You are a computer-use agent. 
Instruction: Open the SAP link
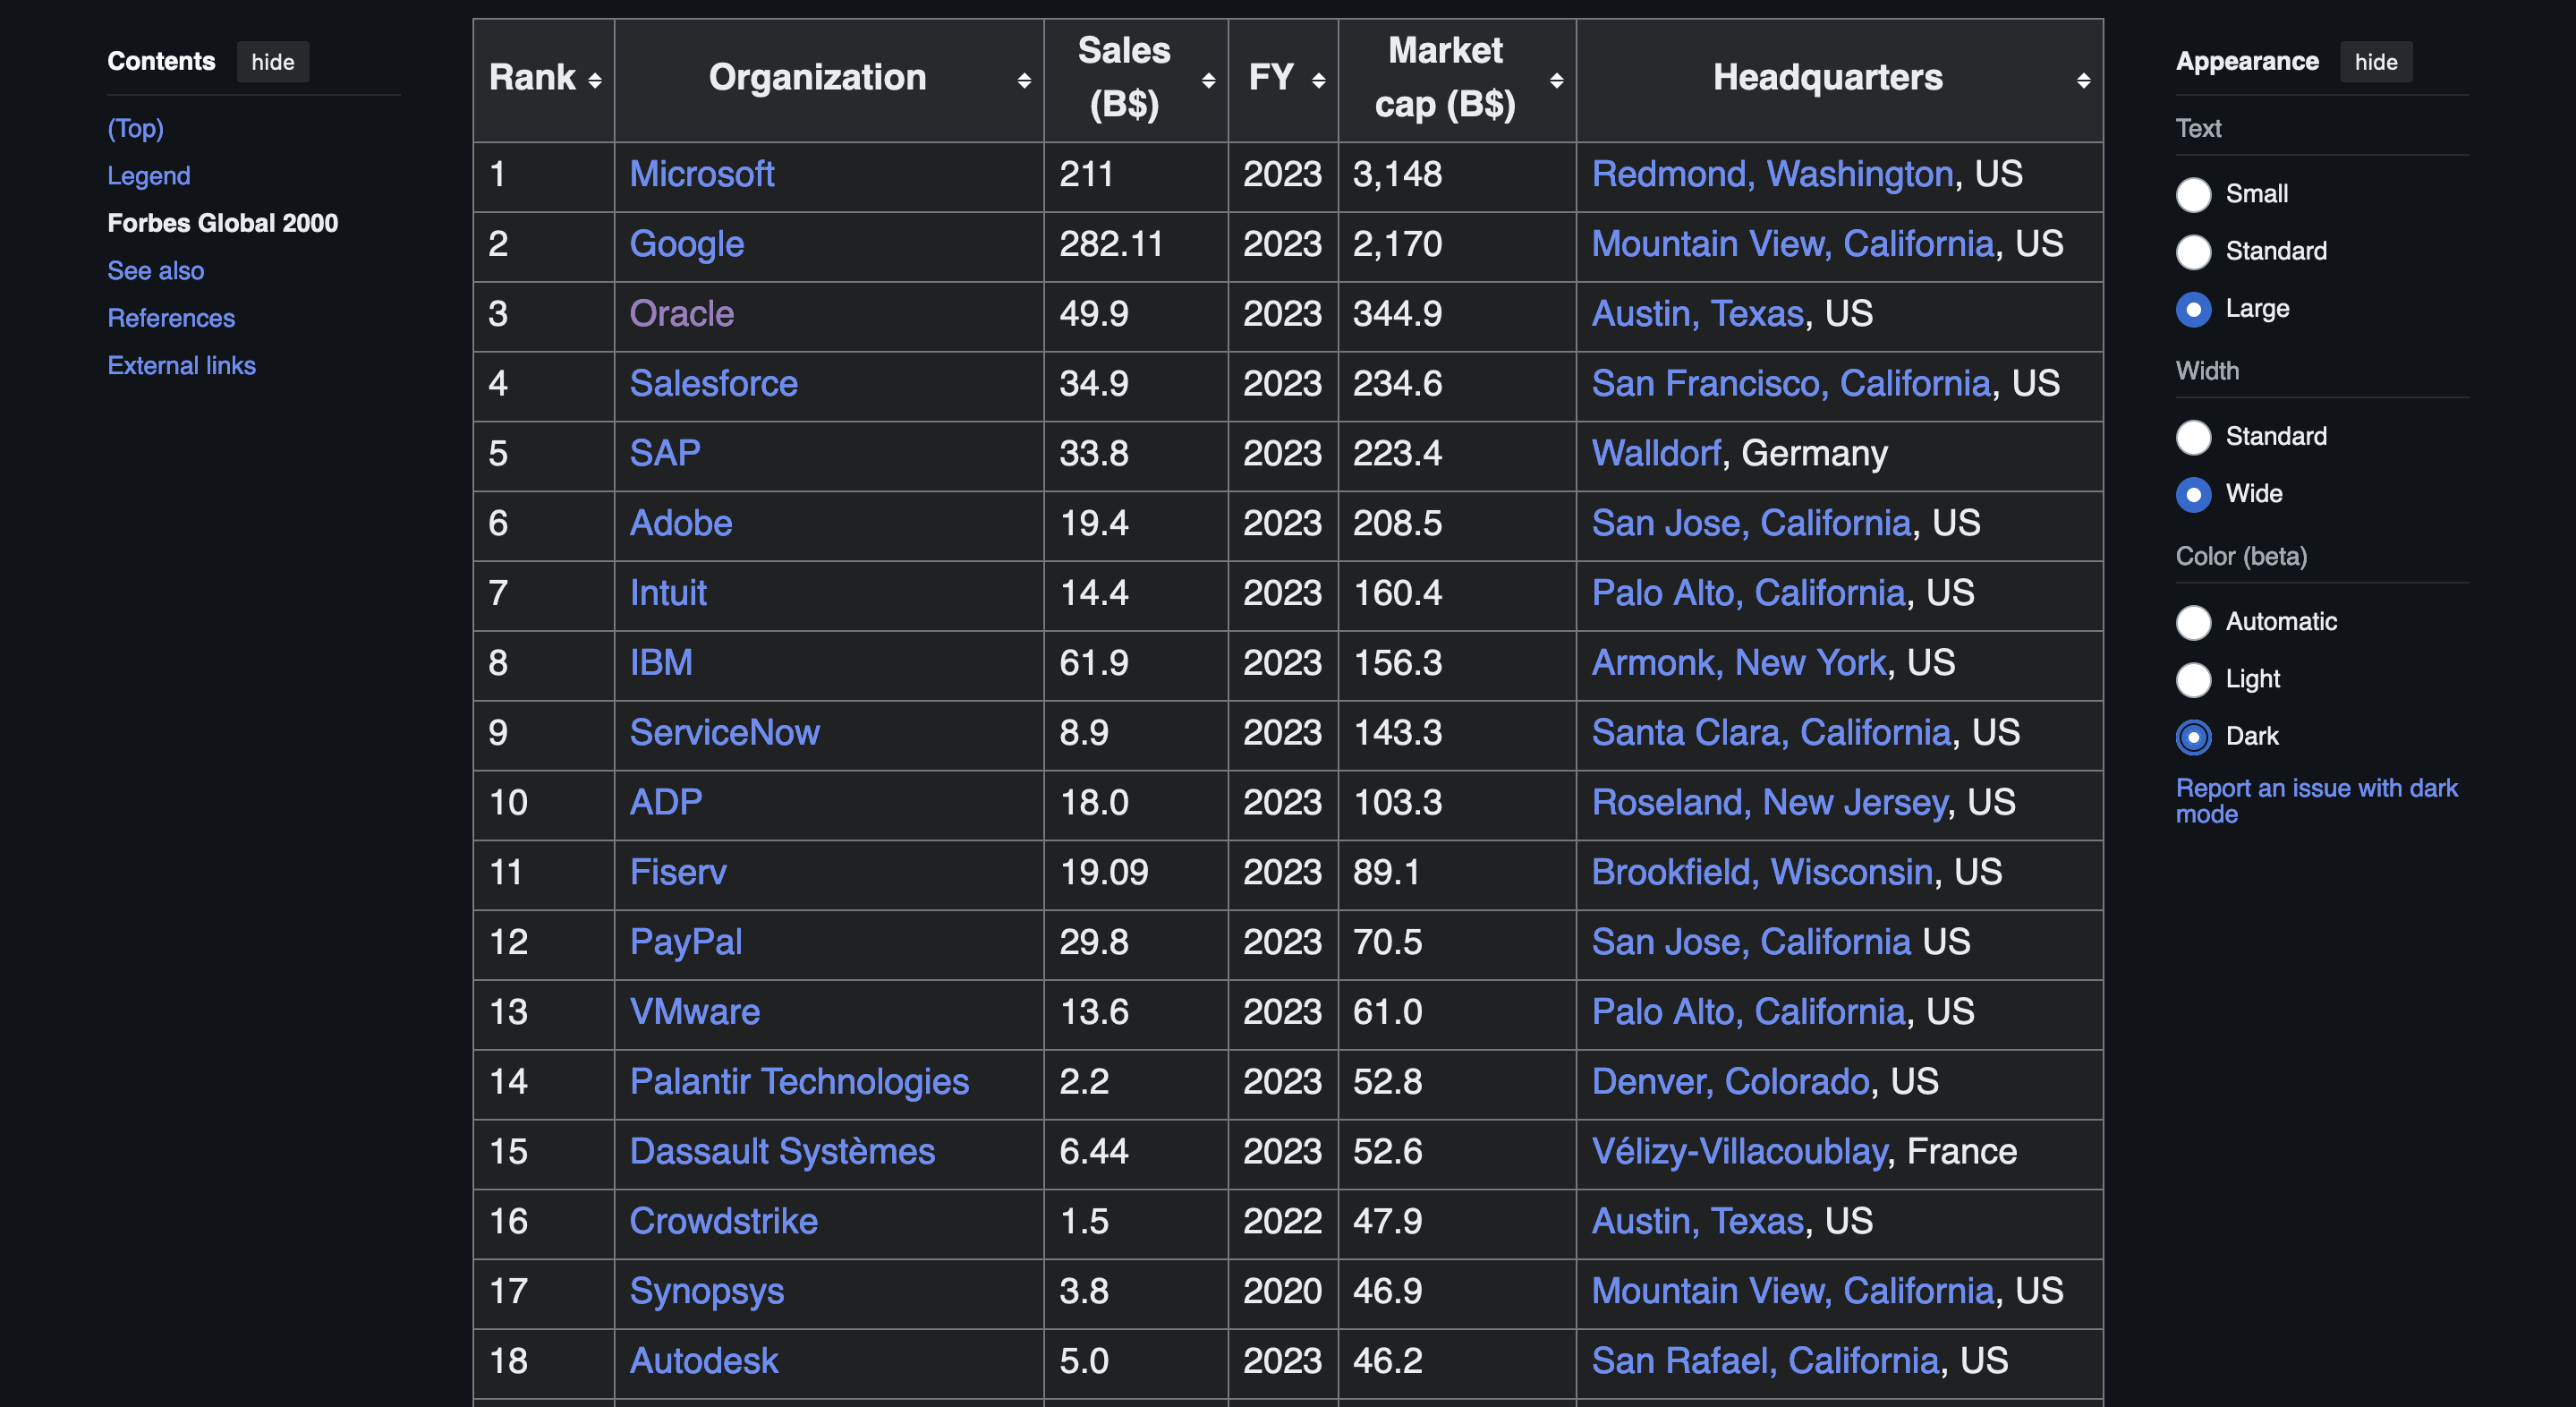tap(665, 454)
